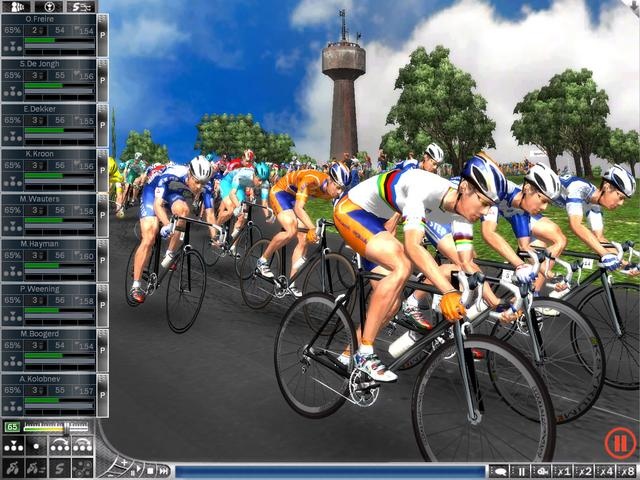Click the large red pause button
This screenshot has width=640, height=480.
619,442
